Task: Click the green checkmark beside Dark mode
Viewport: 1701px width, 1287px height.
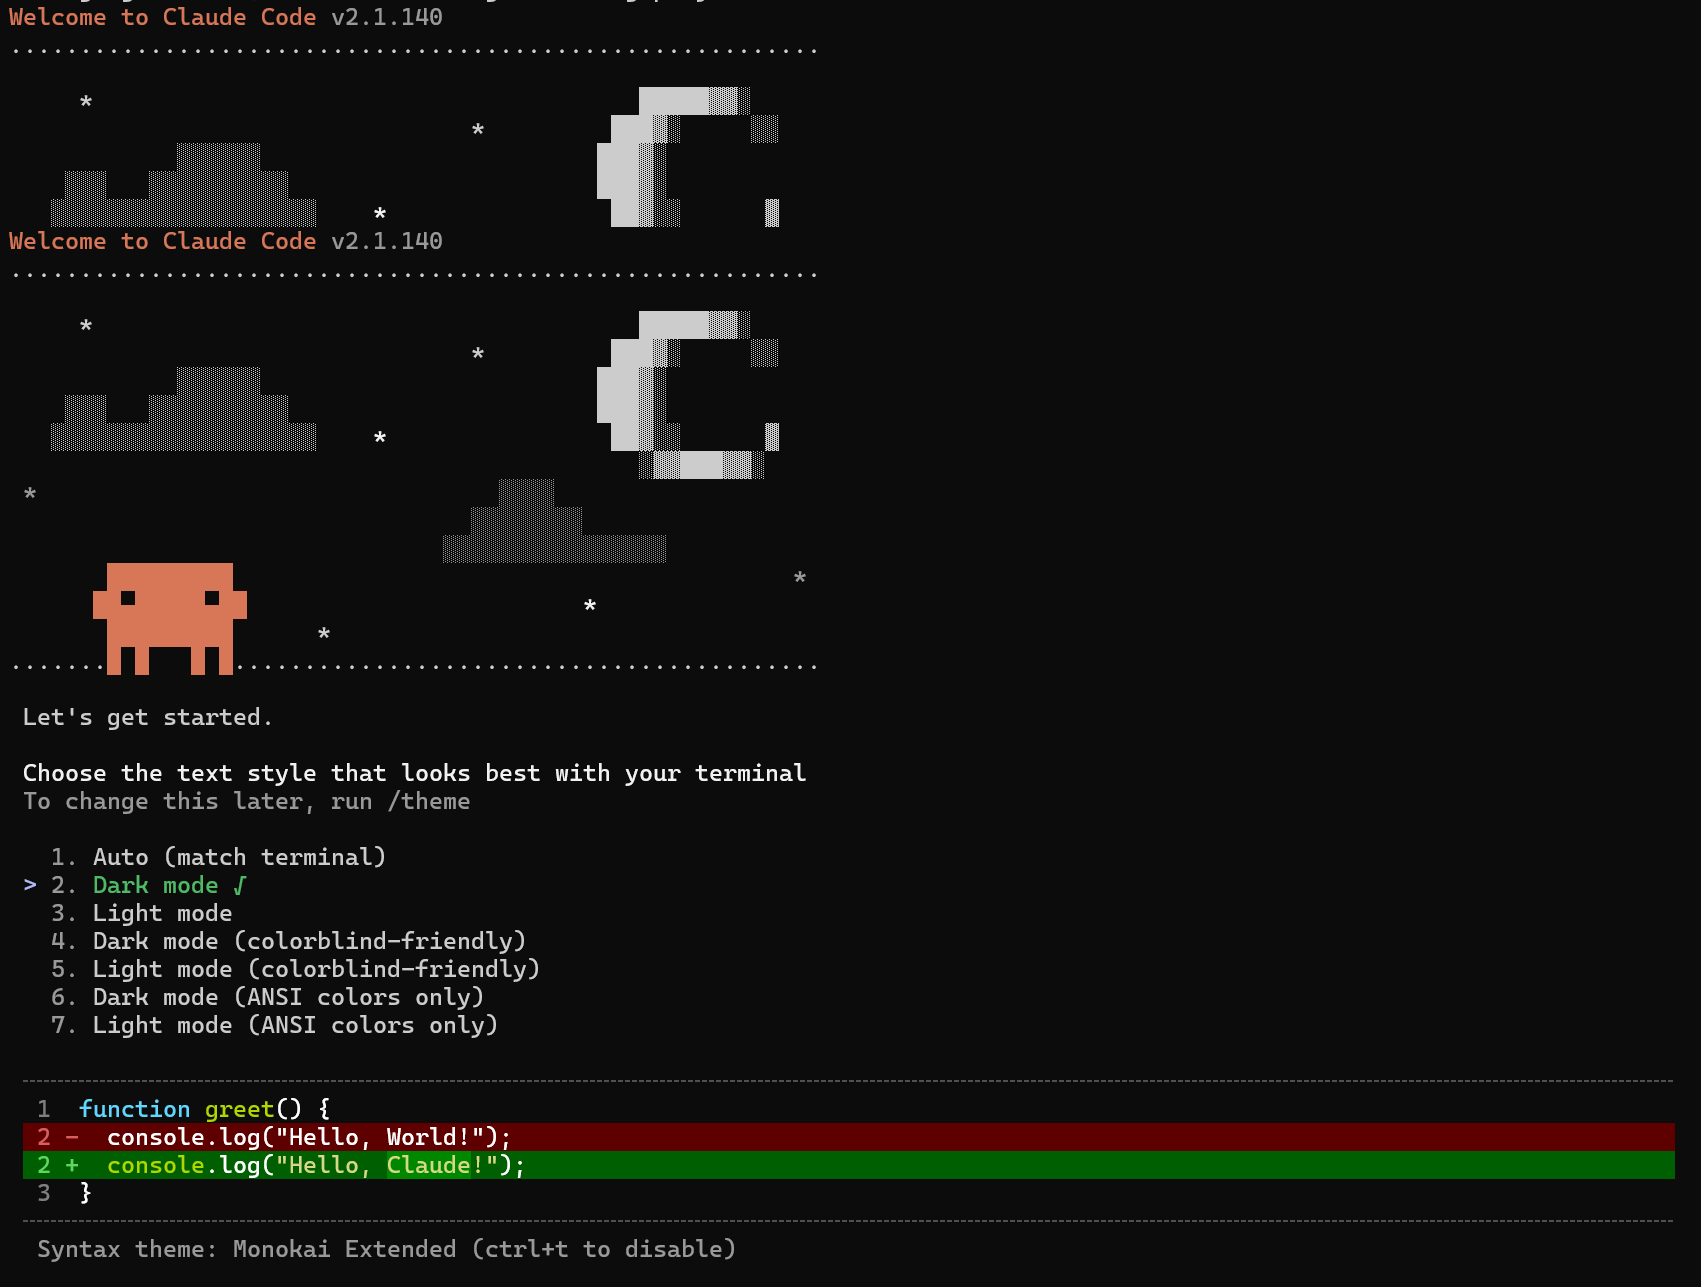Action: click(240, 885)
